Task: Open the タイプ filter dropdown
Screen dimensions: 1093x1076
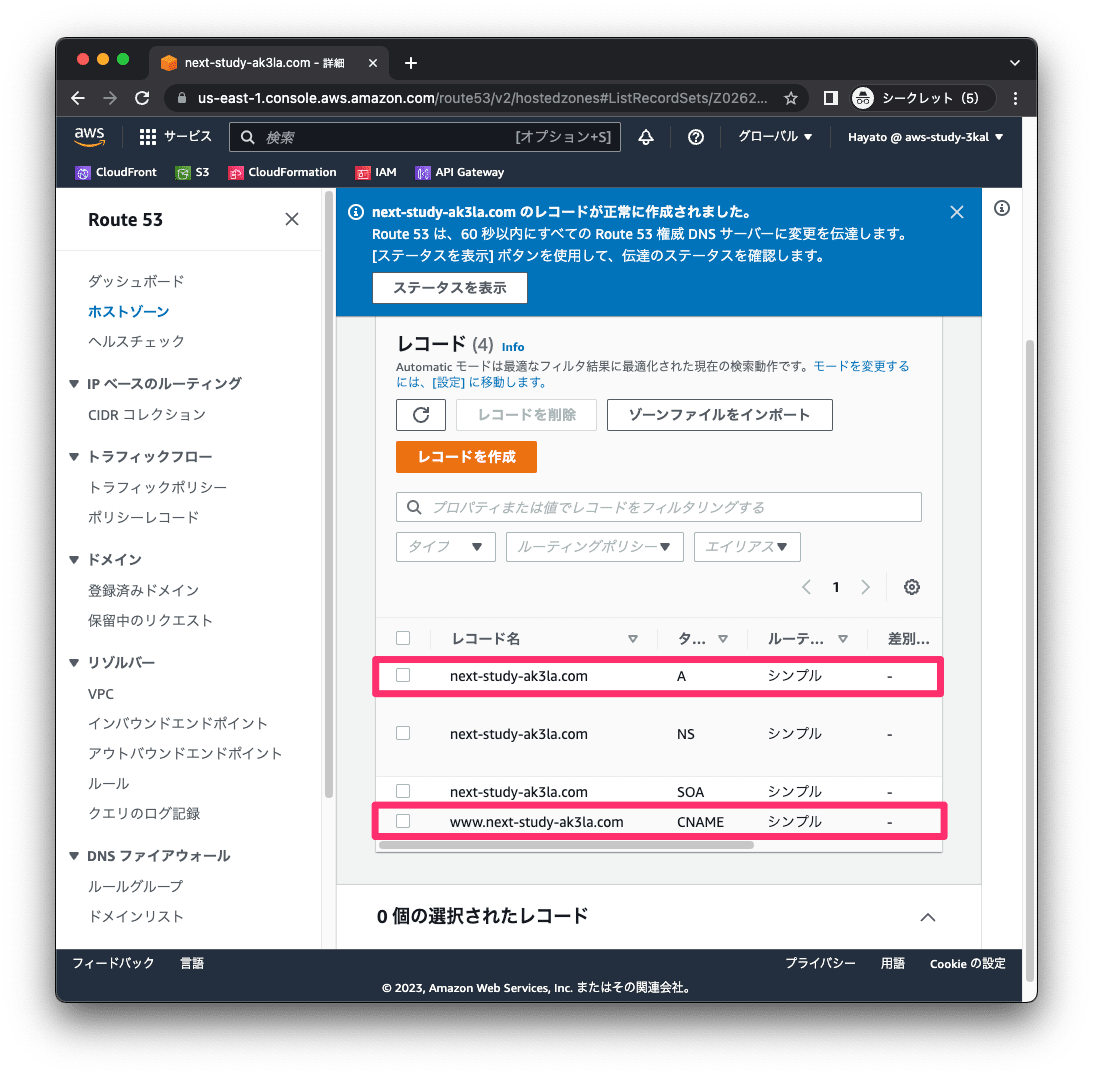Action: (446, 547)
